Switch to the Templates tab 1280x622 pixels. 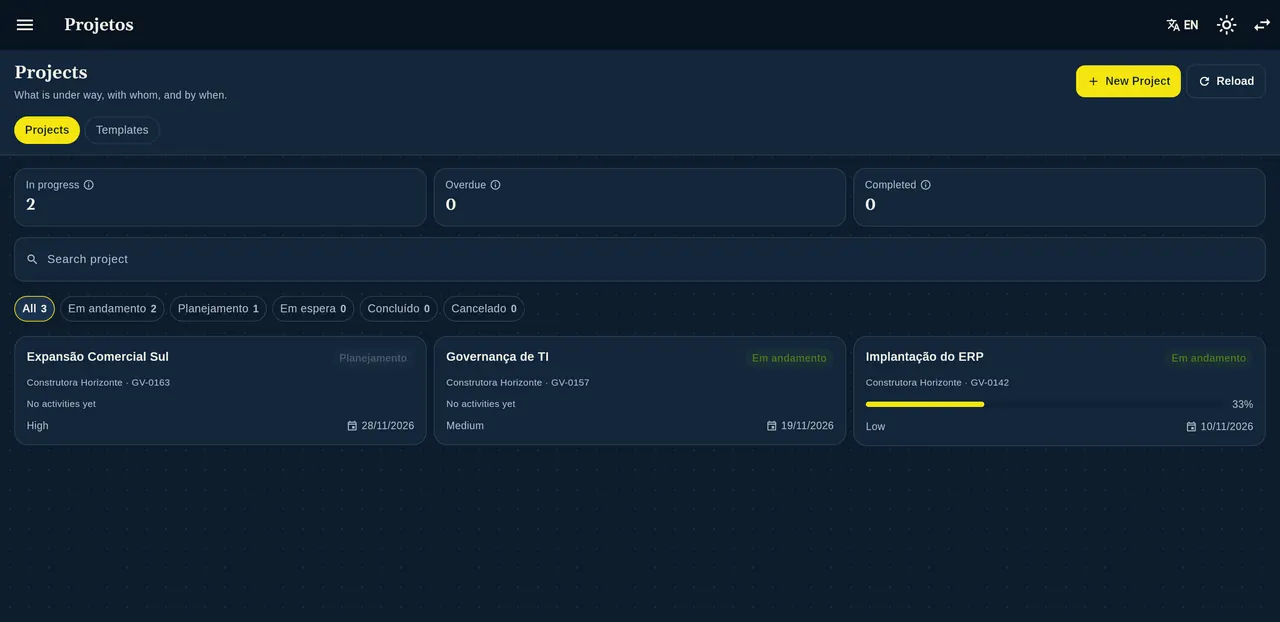122,130
